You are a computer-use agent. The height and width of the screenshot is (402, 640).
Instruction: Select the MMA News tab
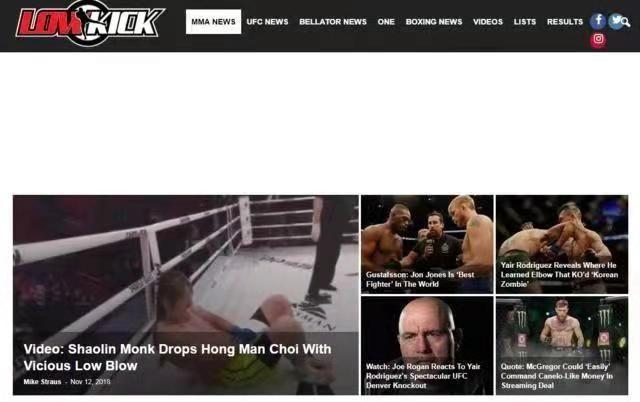tap(213, 22)
